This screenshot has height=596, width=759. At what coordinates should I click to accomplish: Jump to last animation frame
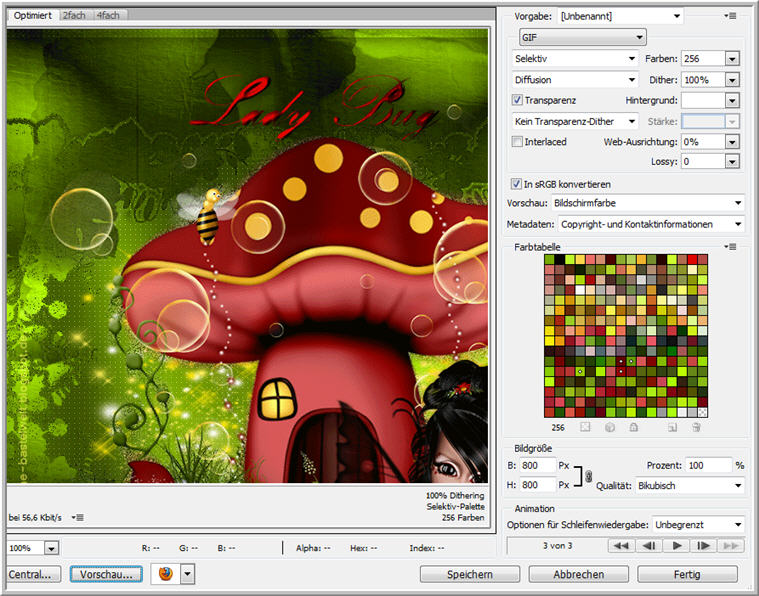point(730,546)
